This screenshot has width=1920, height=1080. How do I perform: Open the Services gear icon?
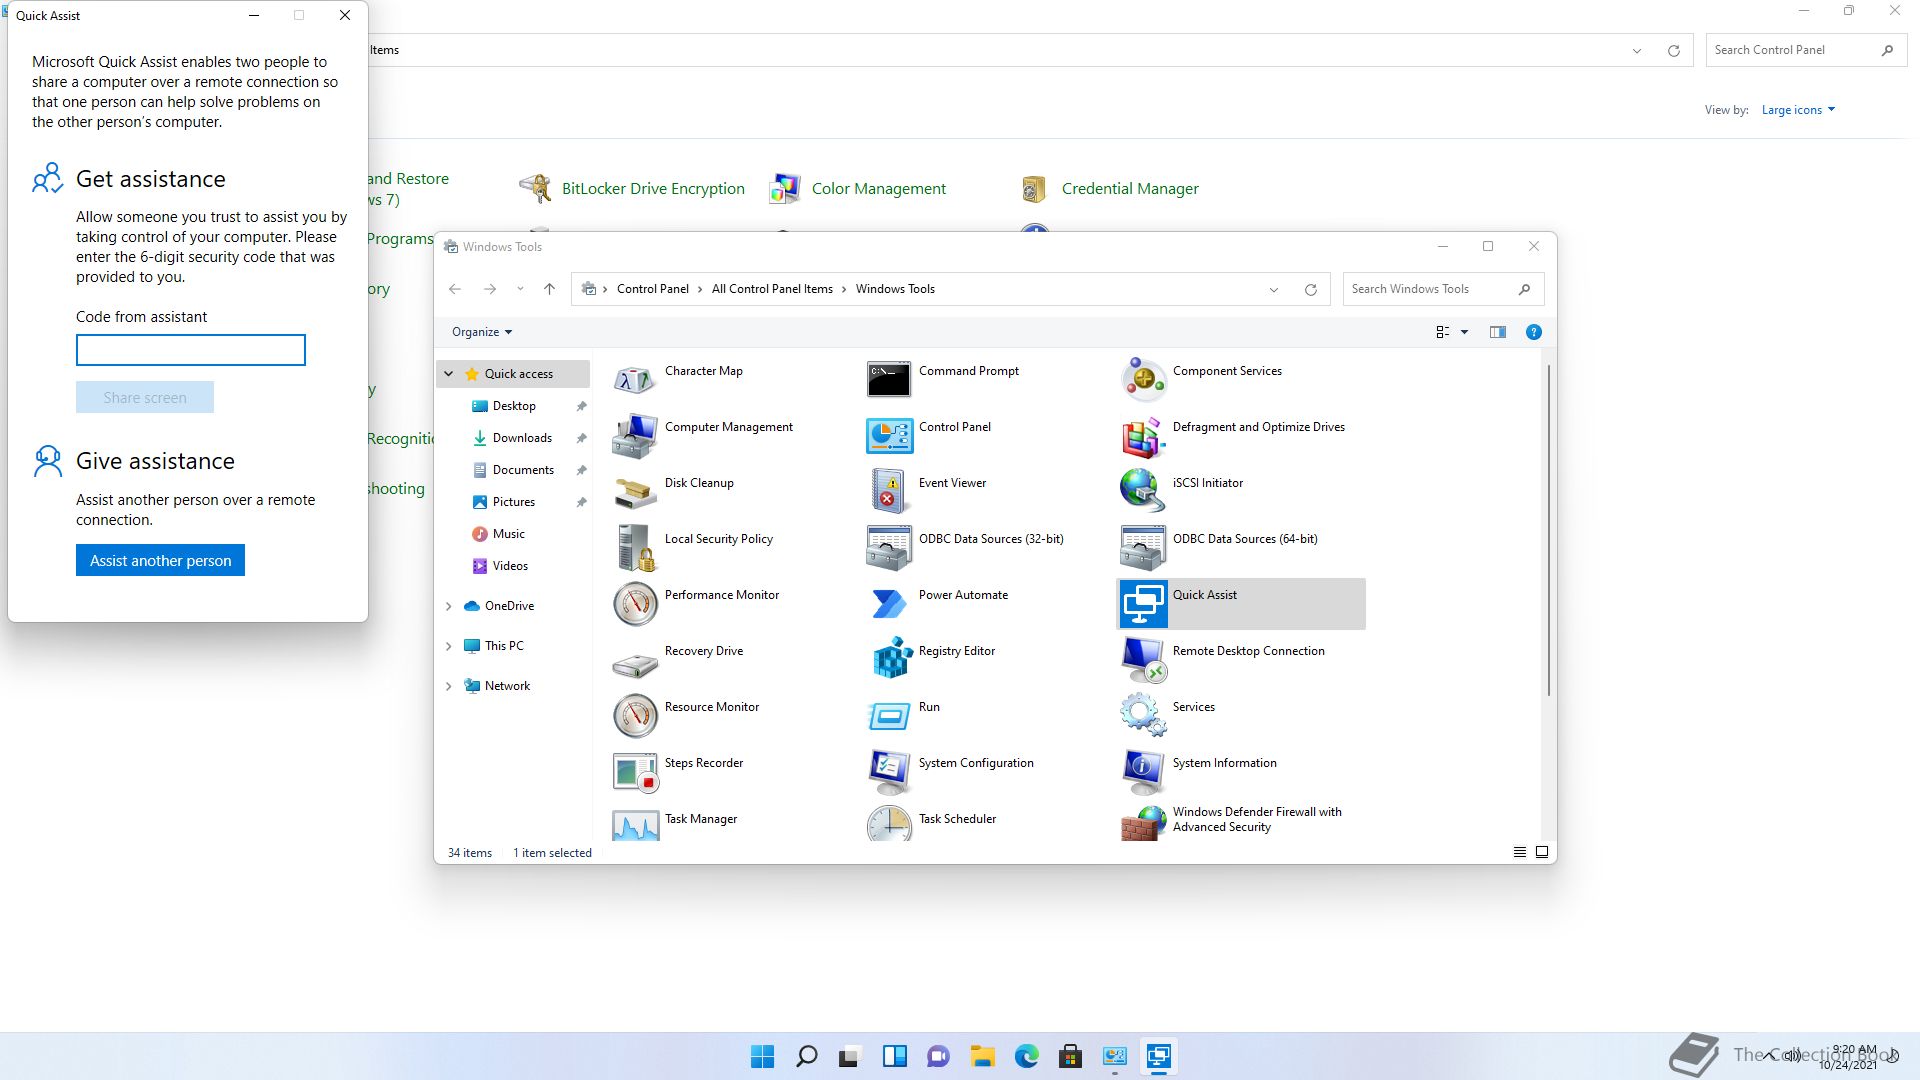point(1143,714)
